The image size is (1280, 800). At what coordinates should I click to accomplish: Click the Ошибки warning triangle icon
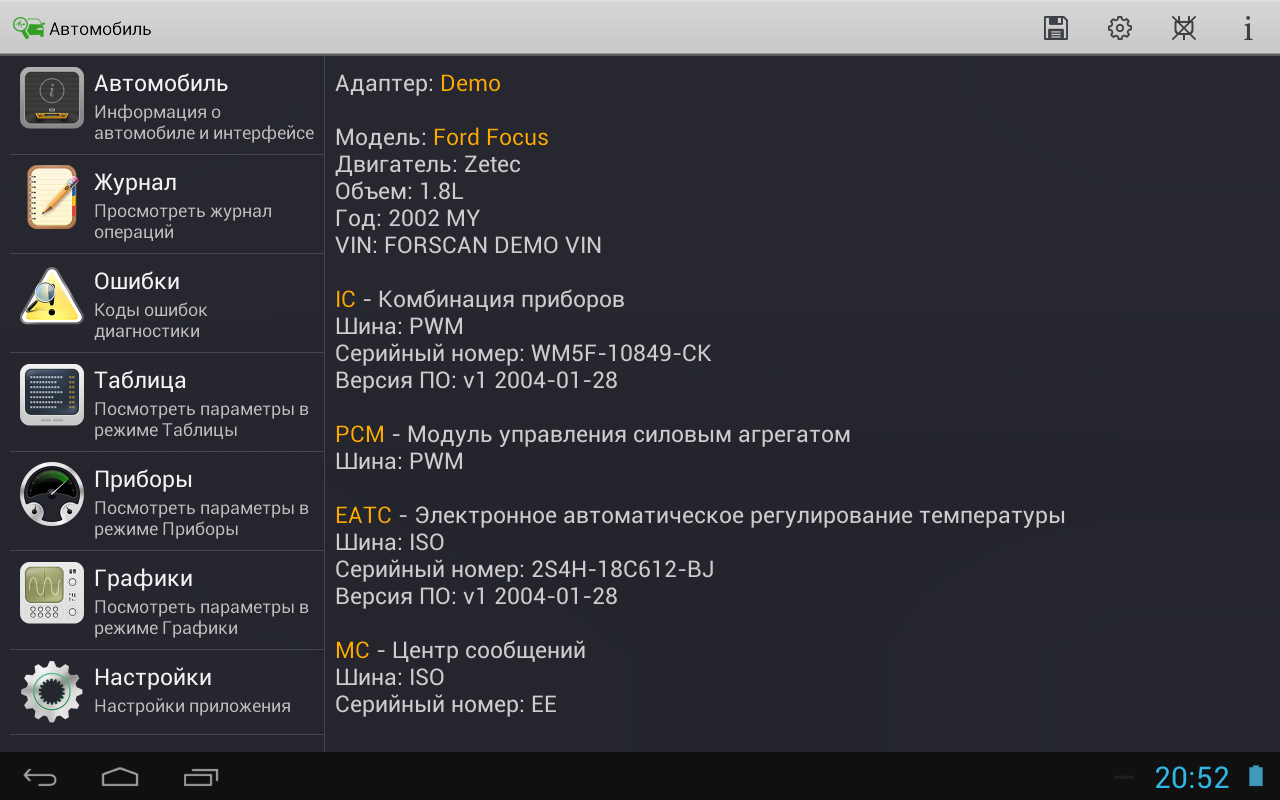click(52, 296)
